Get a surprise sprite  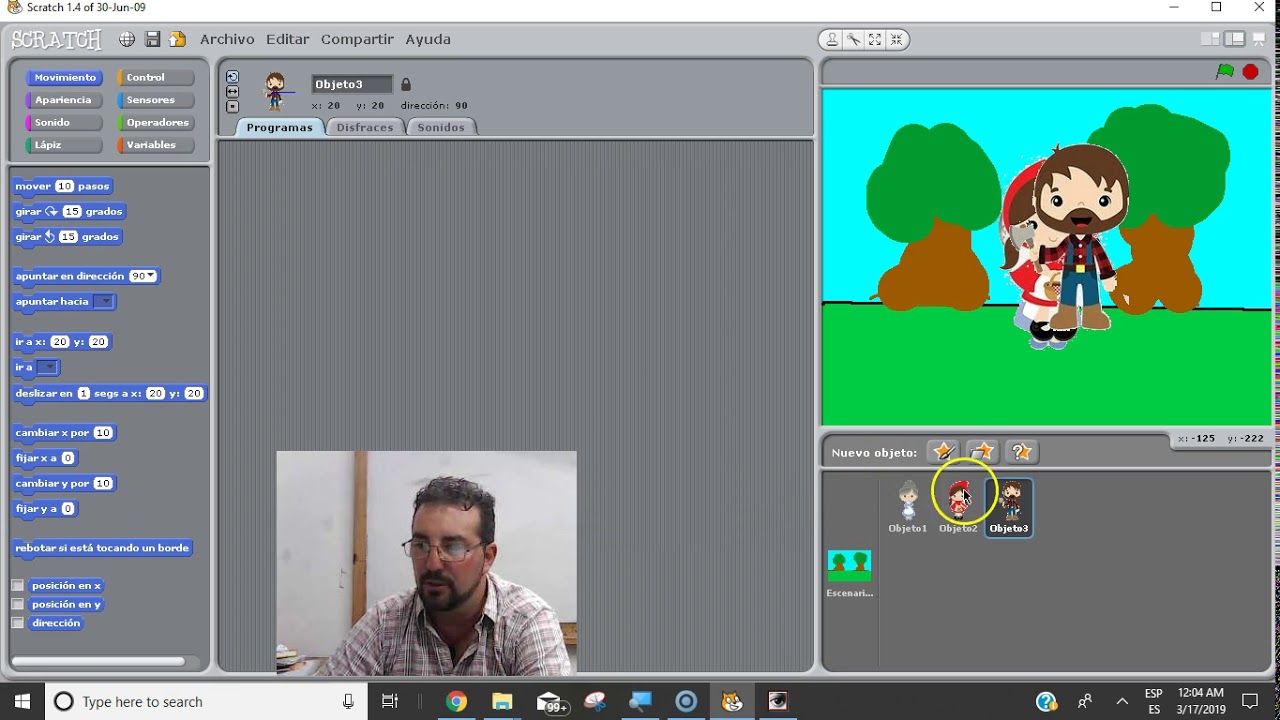(1021, 452)
